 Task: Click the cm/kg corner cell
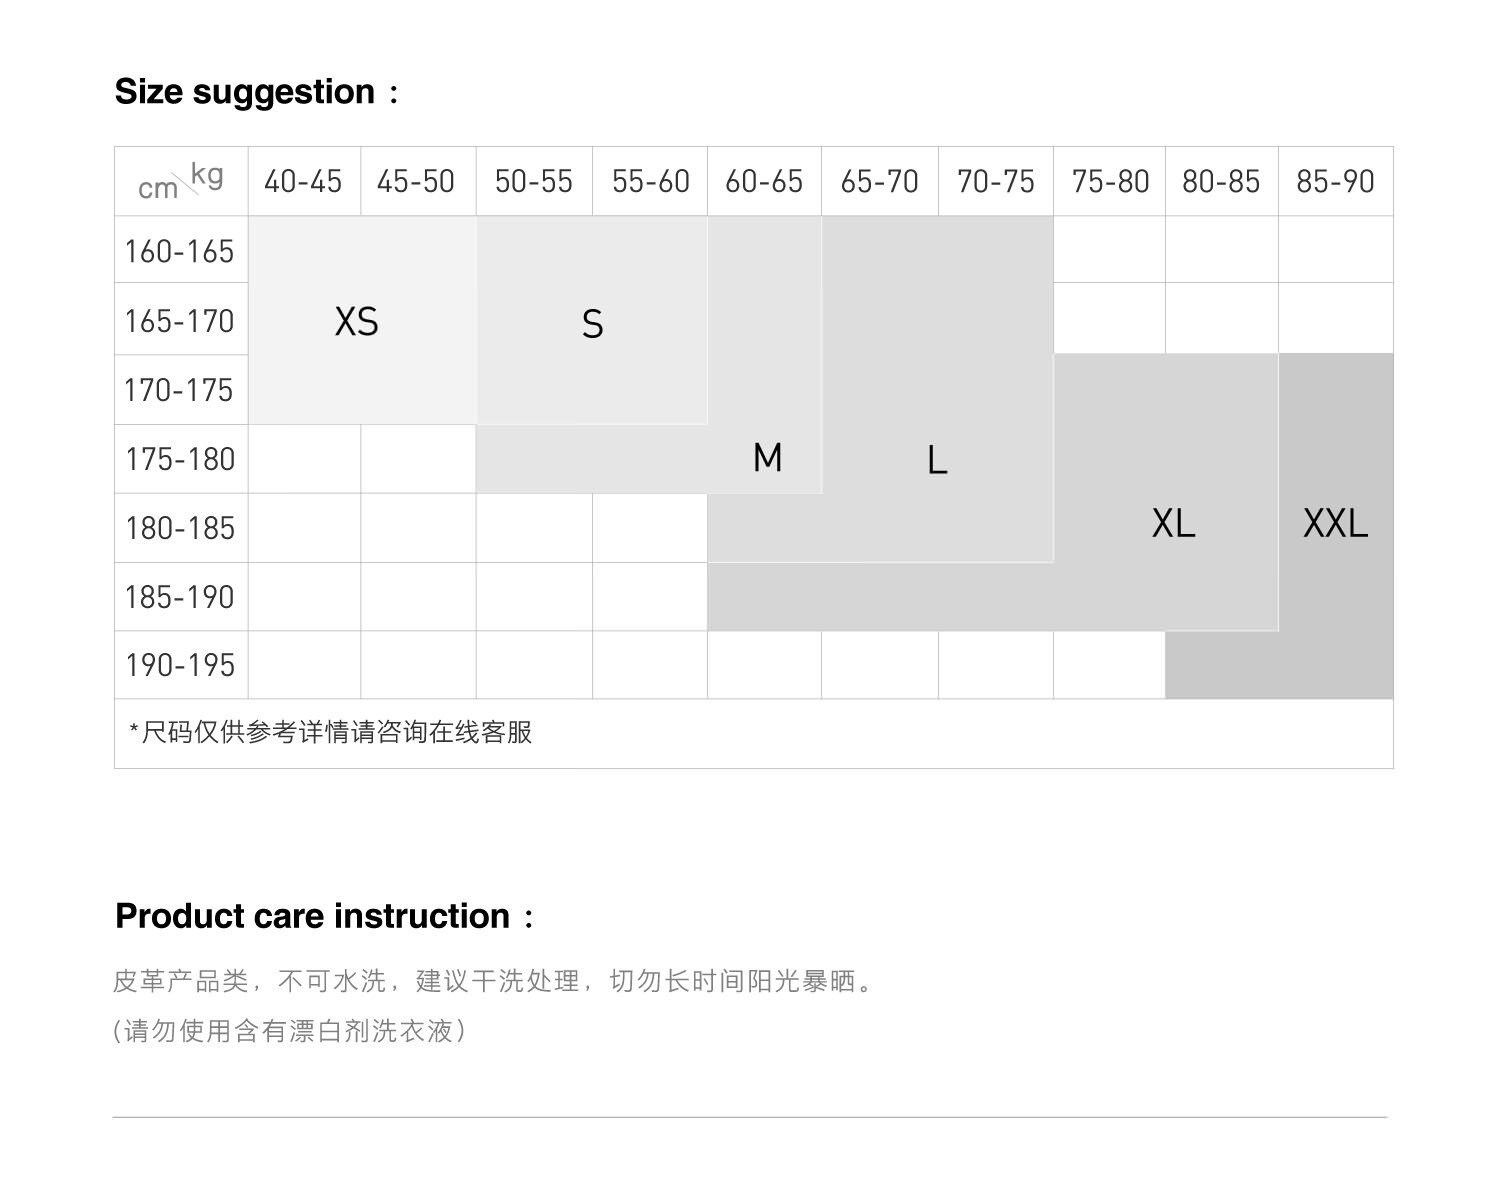(180, 181)
